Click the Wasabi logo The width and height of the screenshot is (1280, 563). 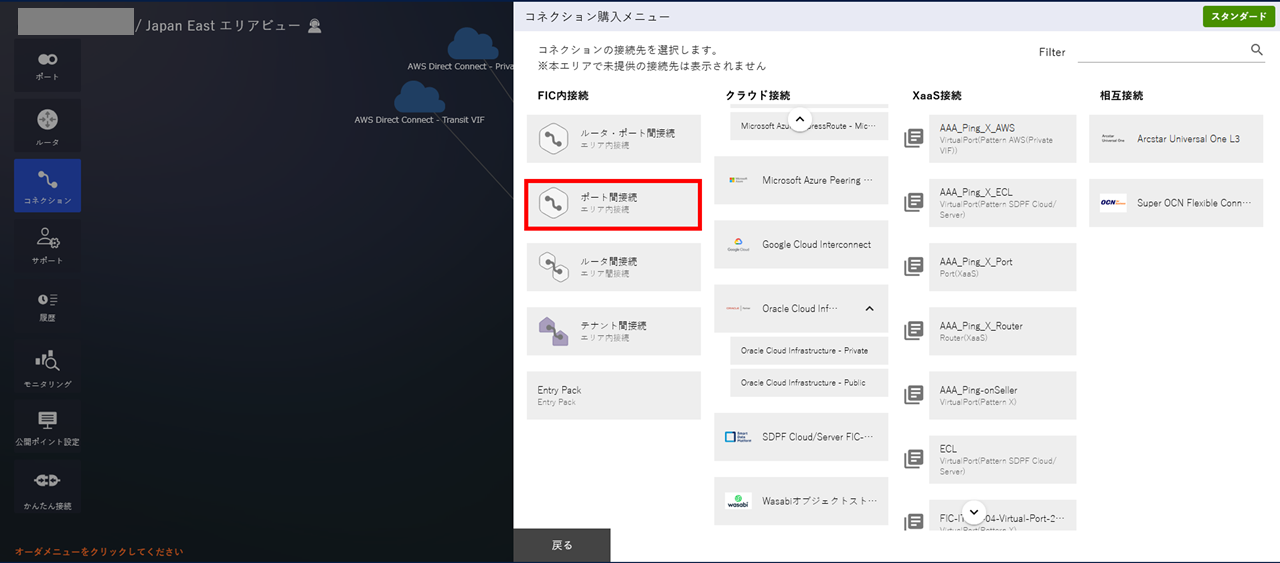[x=738, y=501]
